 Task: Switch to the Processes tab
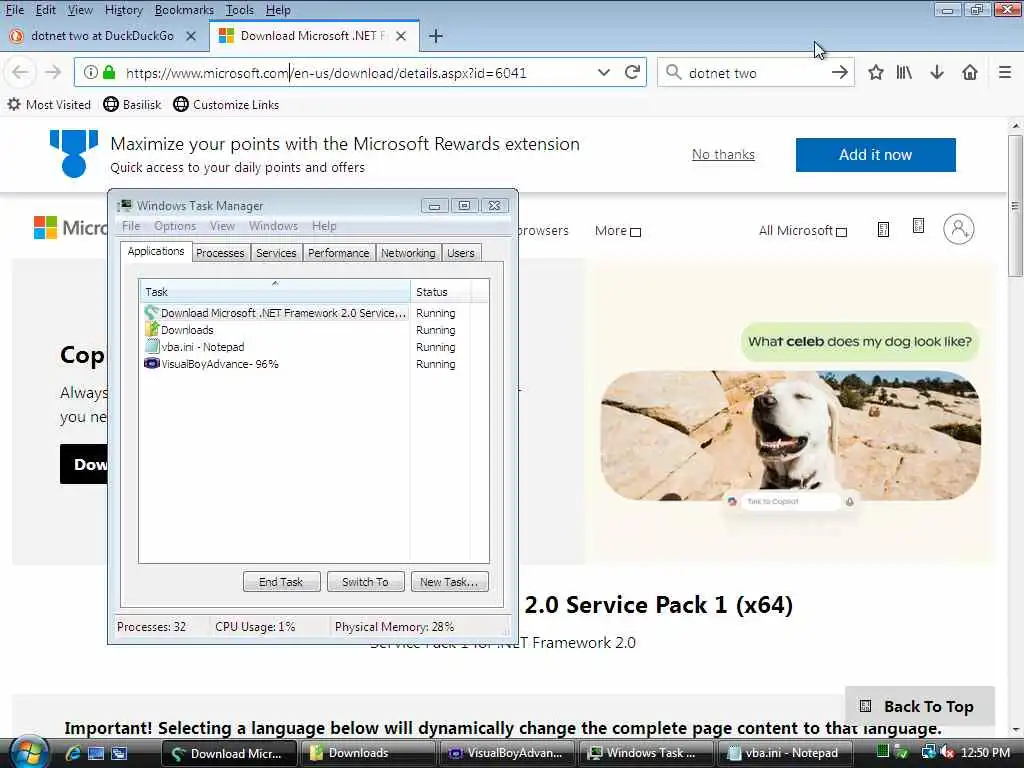220,253
